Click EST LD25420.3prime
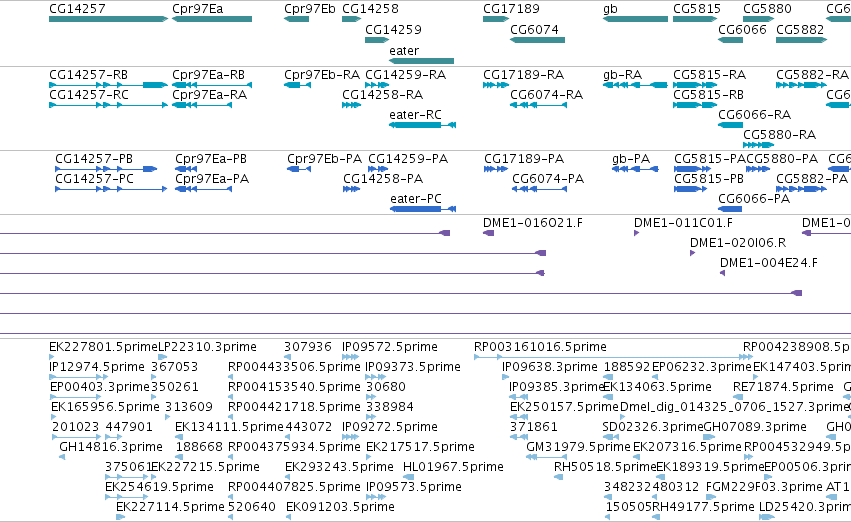 pos(766,517)
